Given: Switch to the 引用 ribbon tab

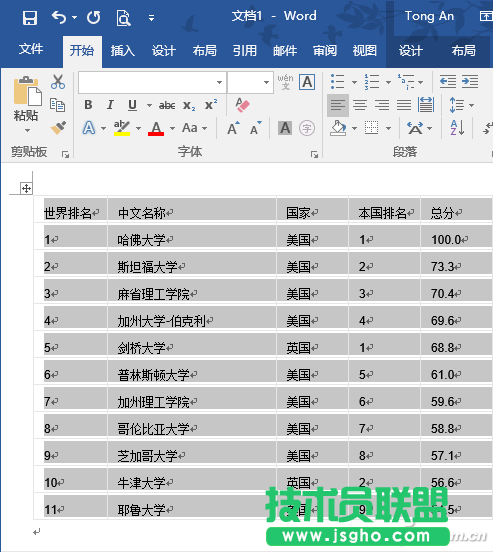Looking at the screenshot, I should (245, 51).
